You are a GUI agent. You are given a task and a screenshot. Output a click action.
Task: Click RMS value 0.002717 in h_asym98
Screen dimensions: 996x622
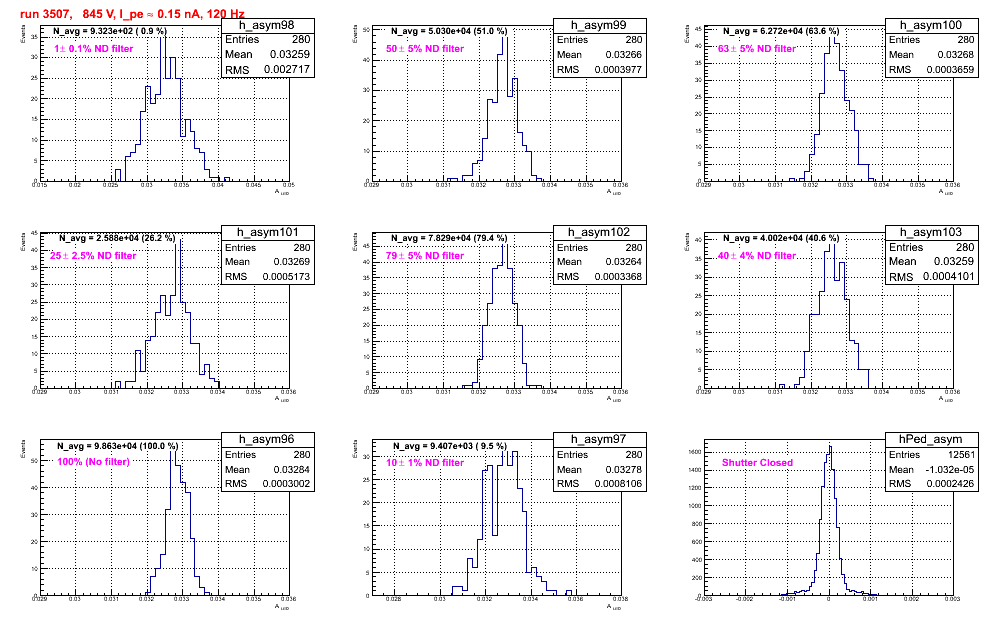click(x=286, y=70)
